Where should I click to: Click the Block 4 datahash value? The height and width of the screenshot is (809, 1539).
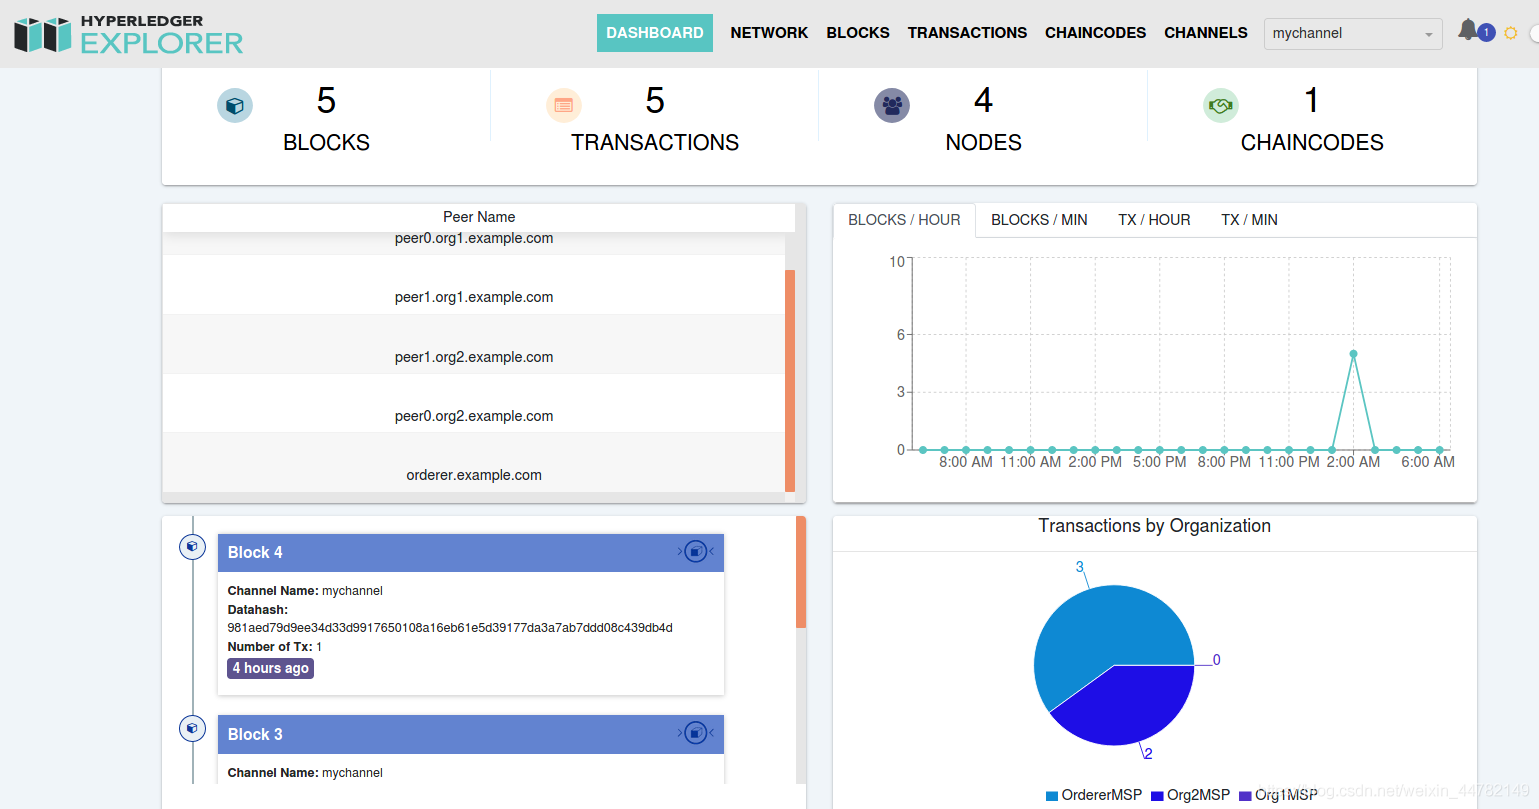click(450, 628)
